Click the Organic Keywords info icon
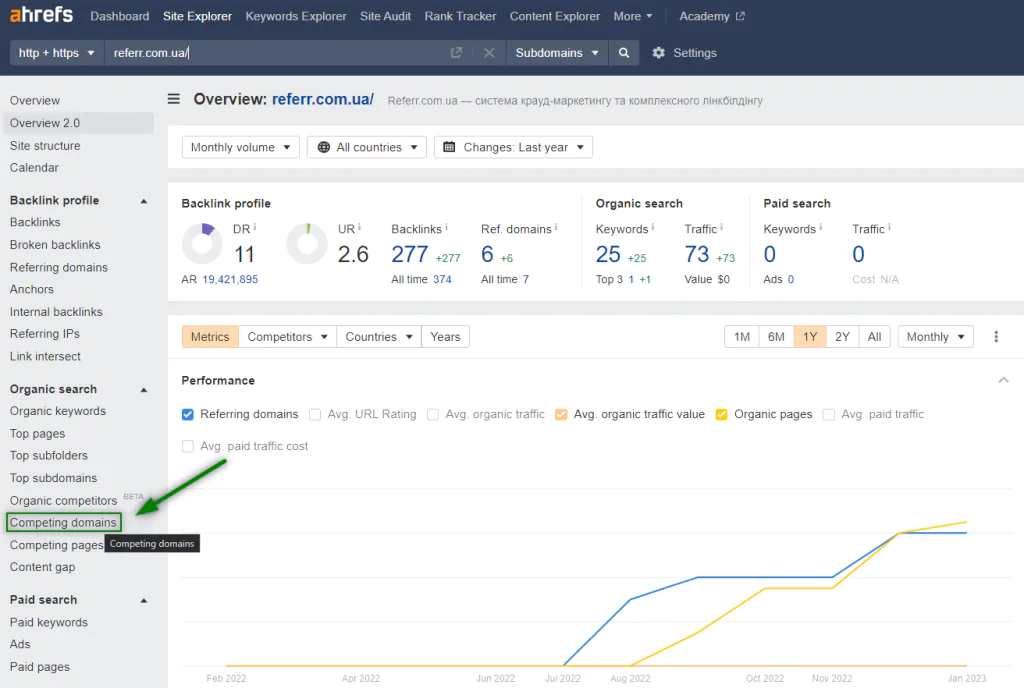Image resolution: width=1024 pixels, height=688 pixels. 653,227
